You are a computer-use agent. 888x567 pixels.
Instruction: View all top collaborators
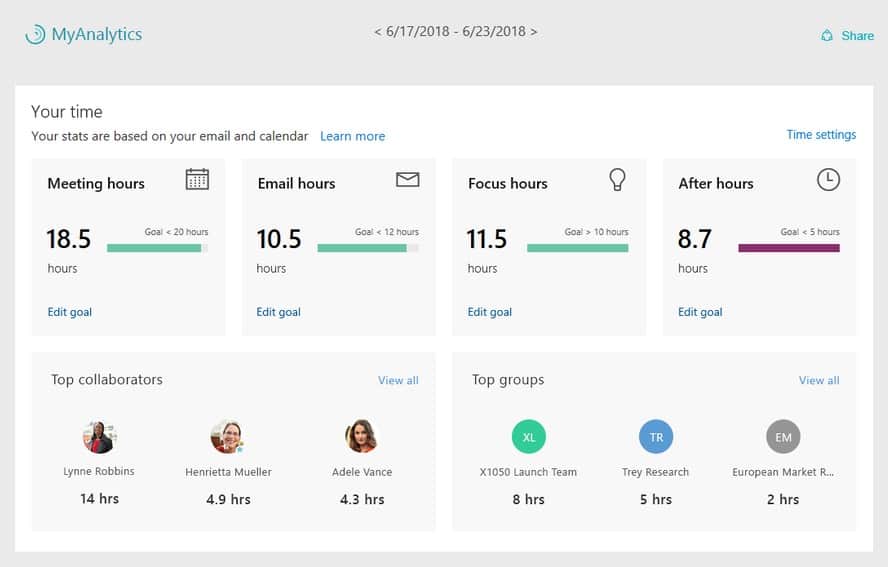398,380
